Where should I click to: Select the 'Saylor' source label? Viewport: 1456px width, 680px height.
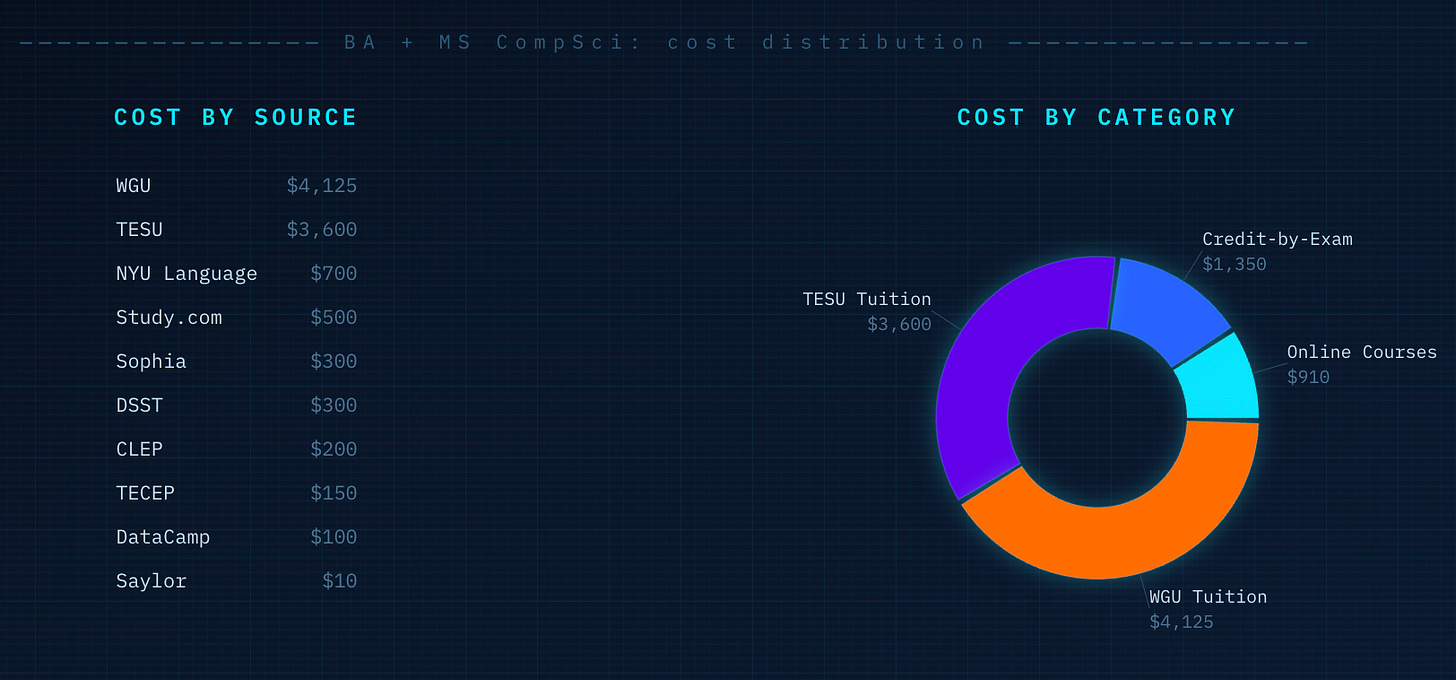[151, 581]
